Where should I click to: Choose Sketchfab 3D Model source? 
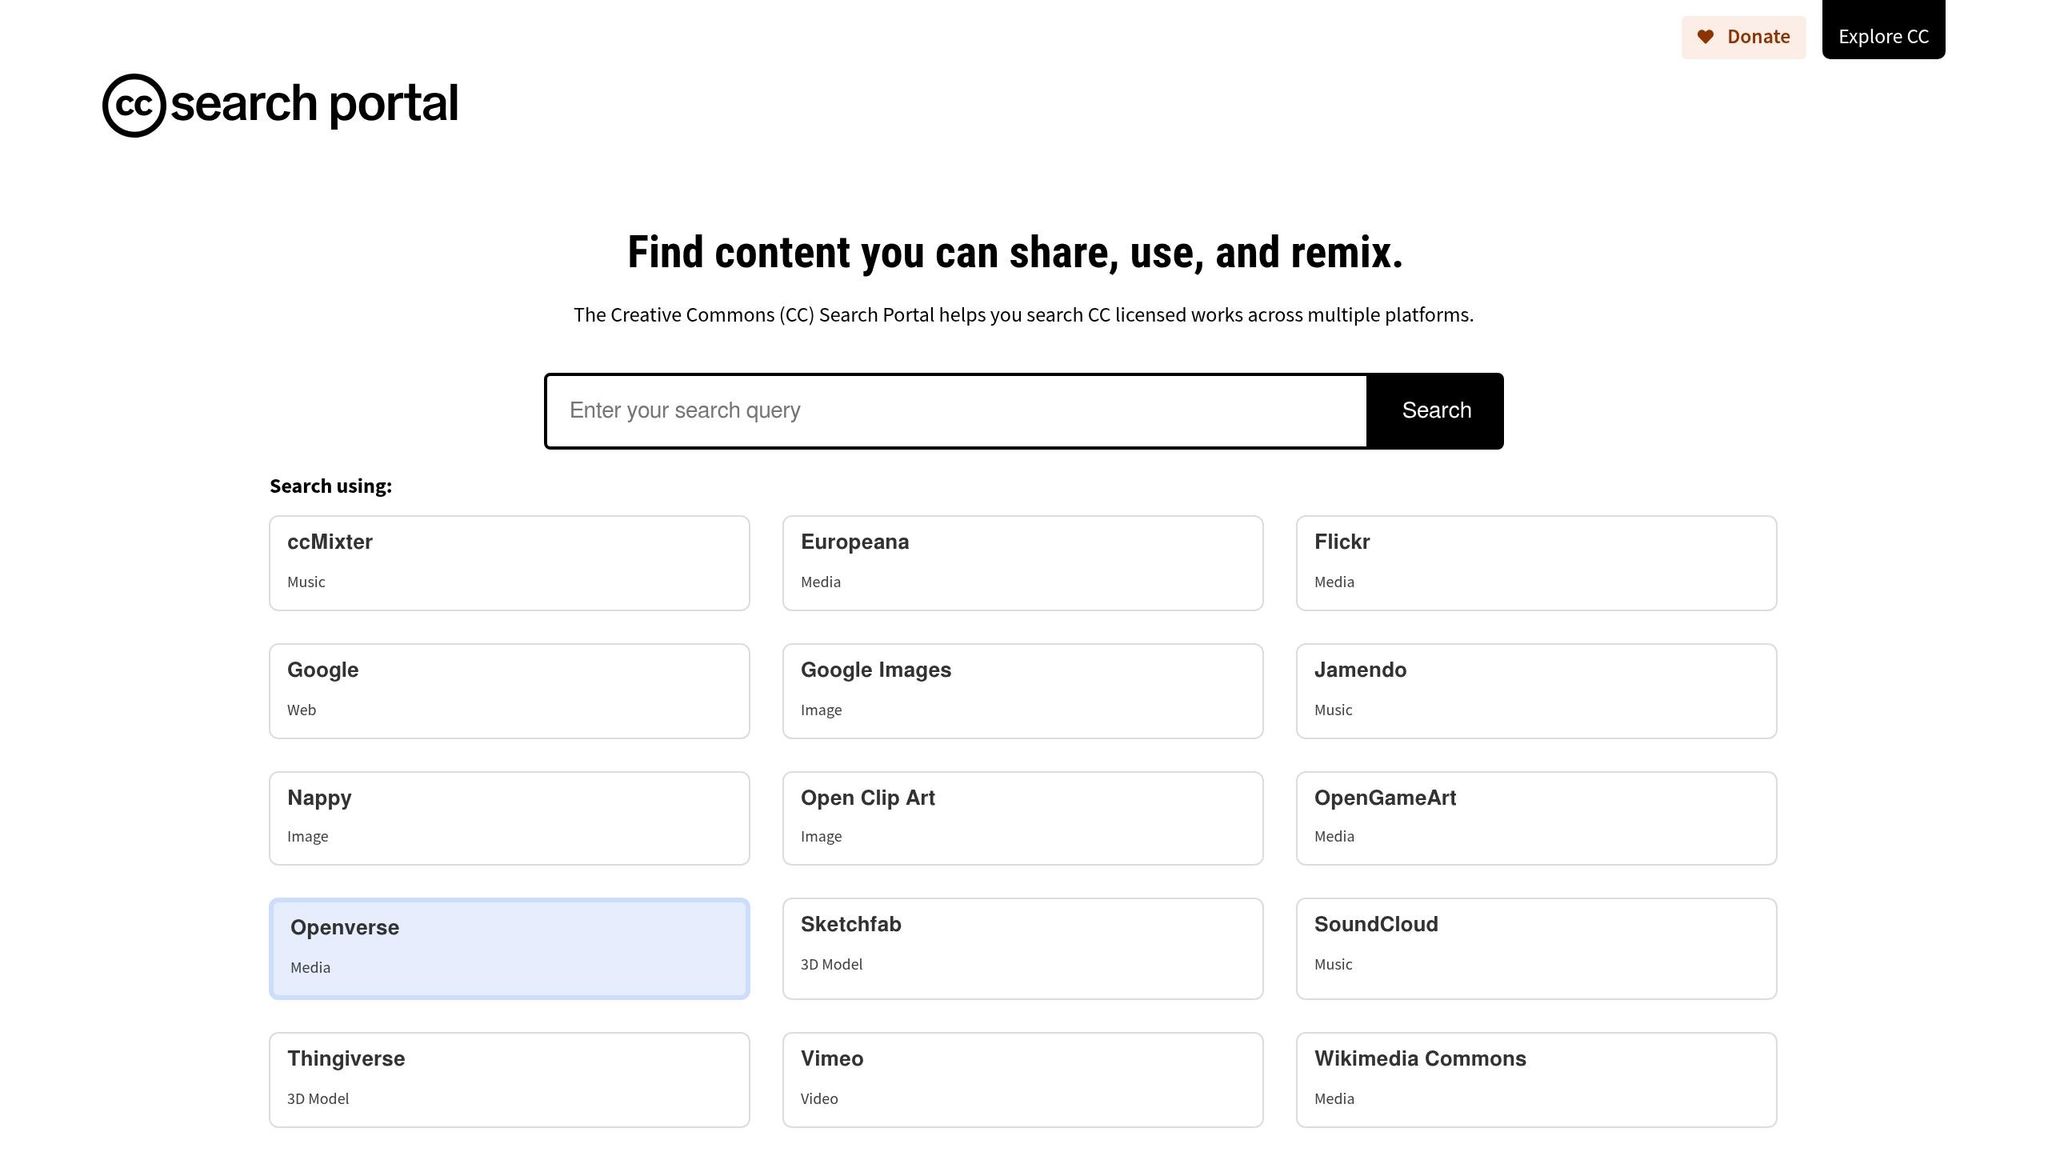1023,948
